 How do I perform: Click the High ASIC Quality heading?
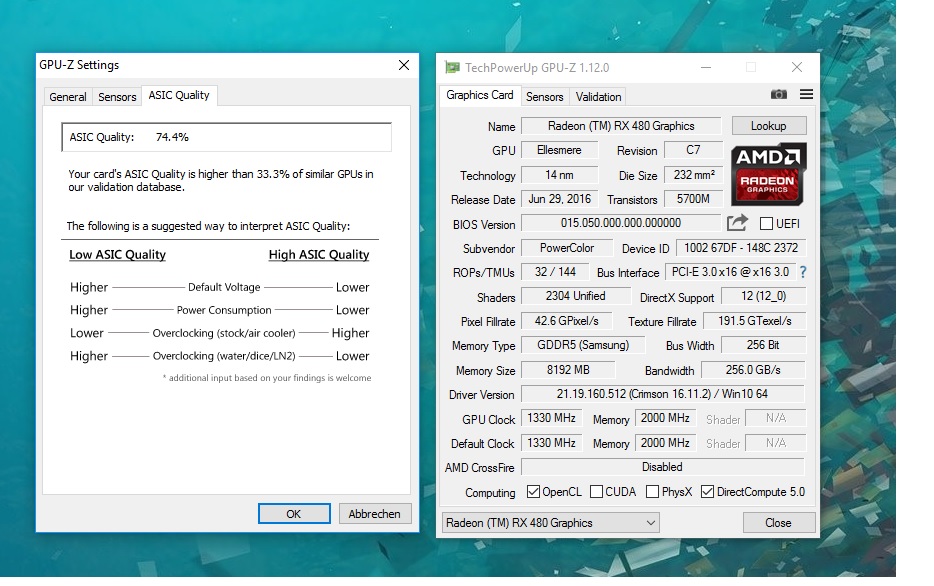pyautogui.click(x=319, y=255)
